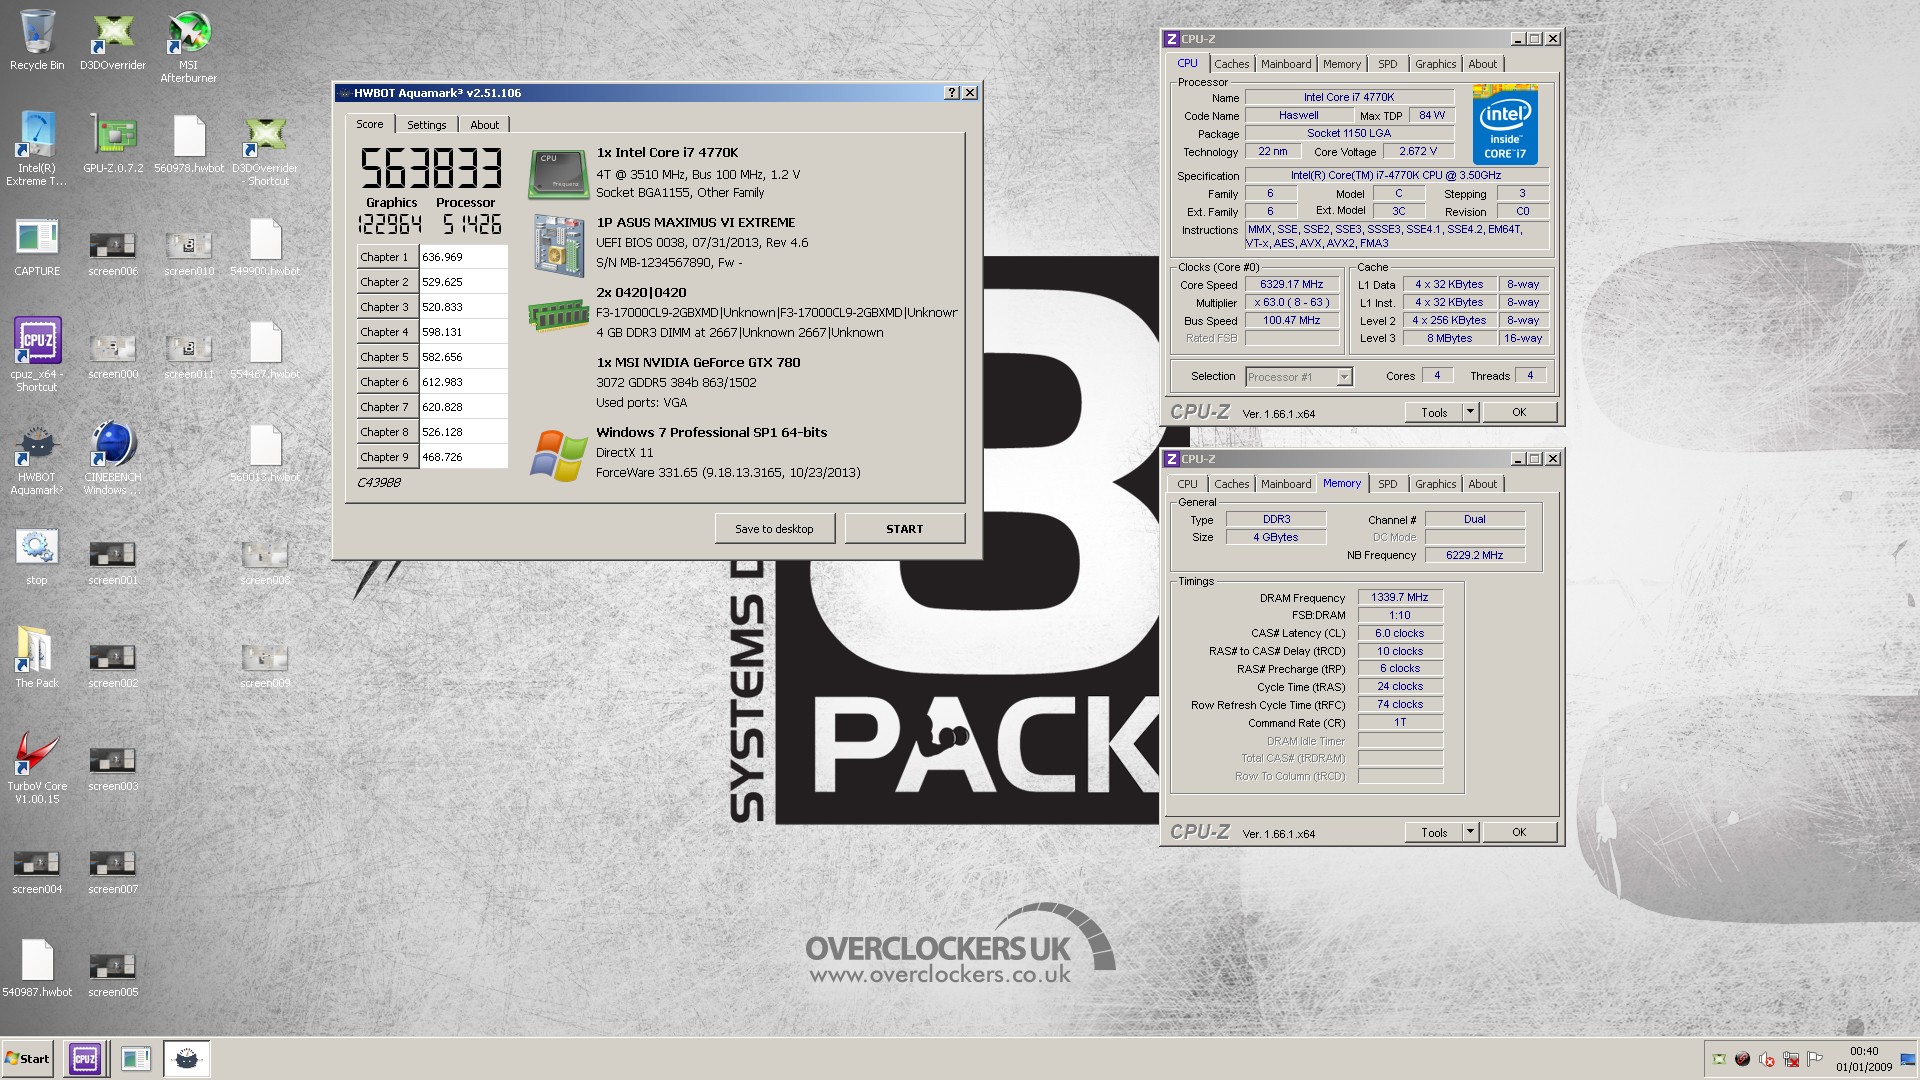Viewport: 1920px width, 1080px height.
Task: Expand Tools dropdown arrow in lower CPU-Z
Action: pos(1470,832)
